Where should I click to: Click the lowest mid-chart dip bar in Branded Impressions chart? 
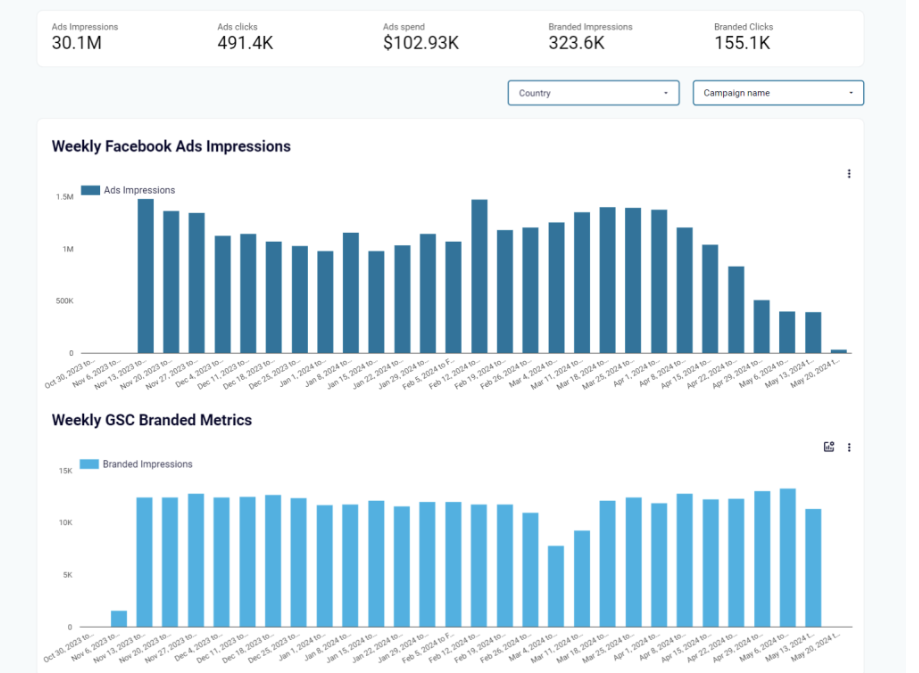point(556,586)
